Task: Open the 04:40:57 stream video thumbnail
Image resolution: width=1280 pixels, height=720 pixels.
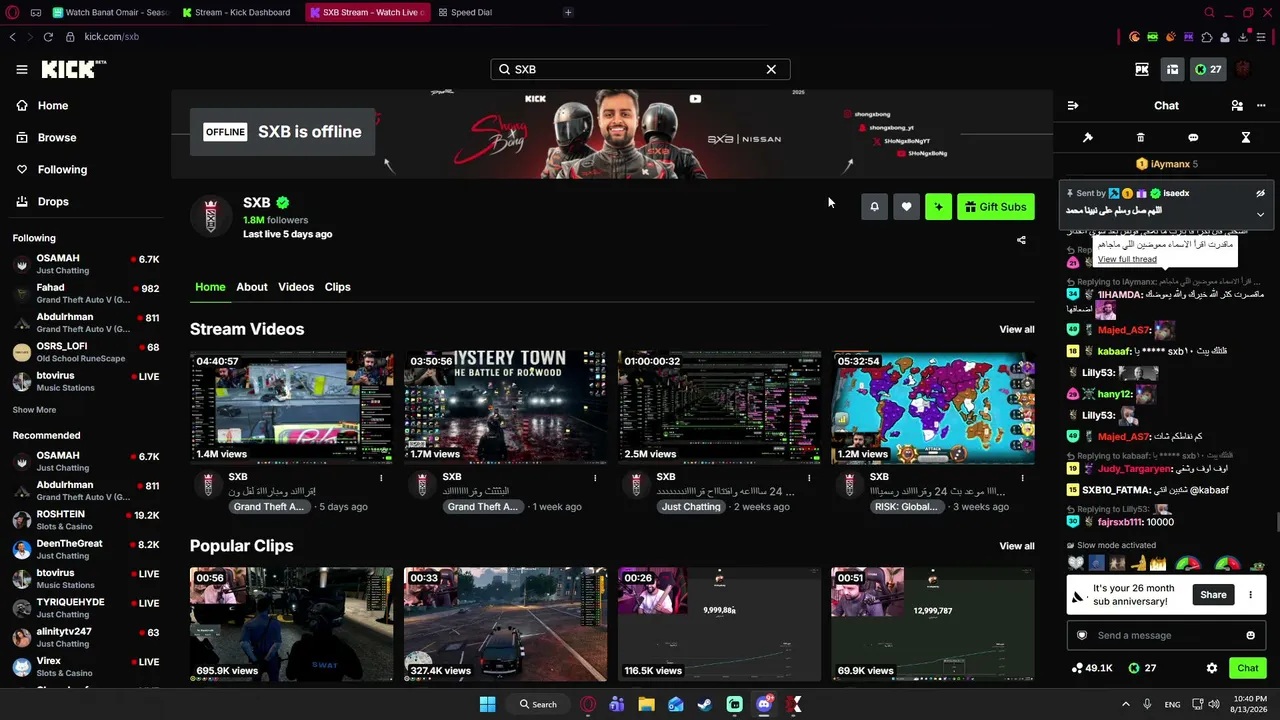Action: point(291,408)
